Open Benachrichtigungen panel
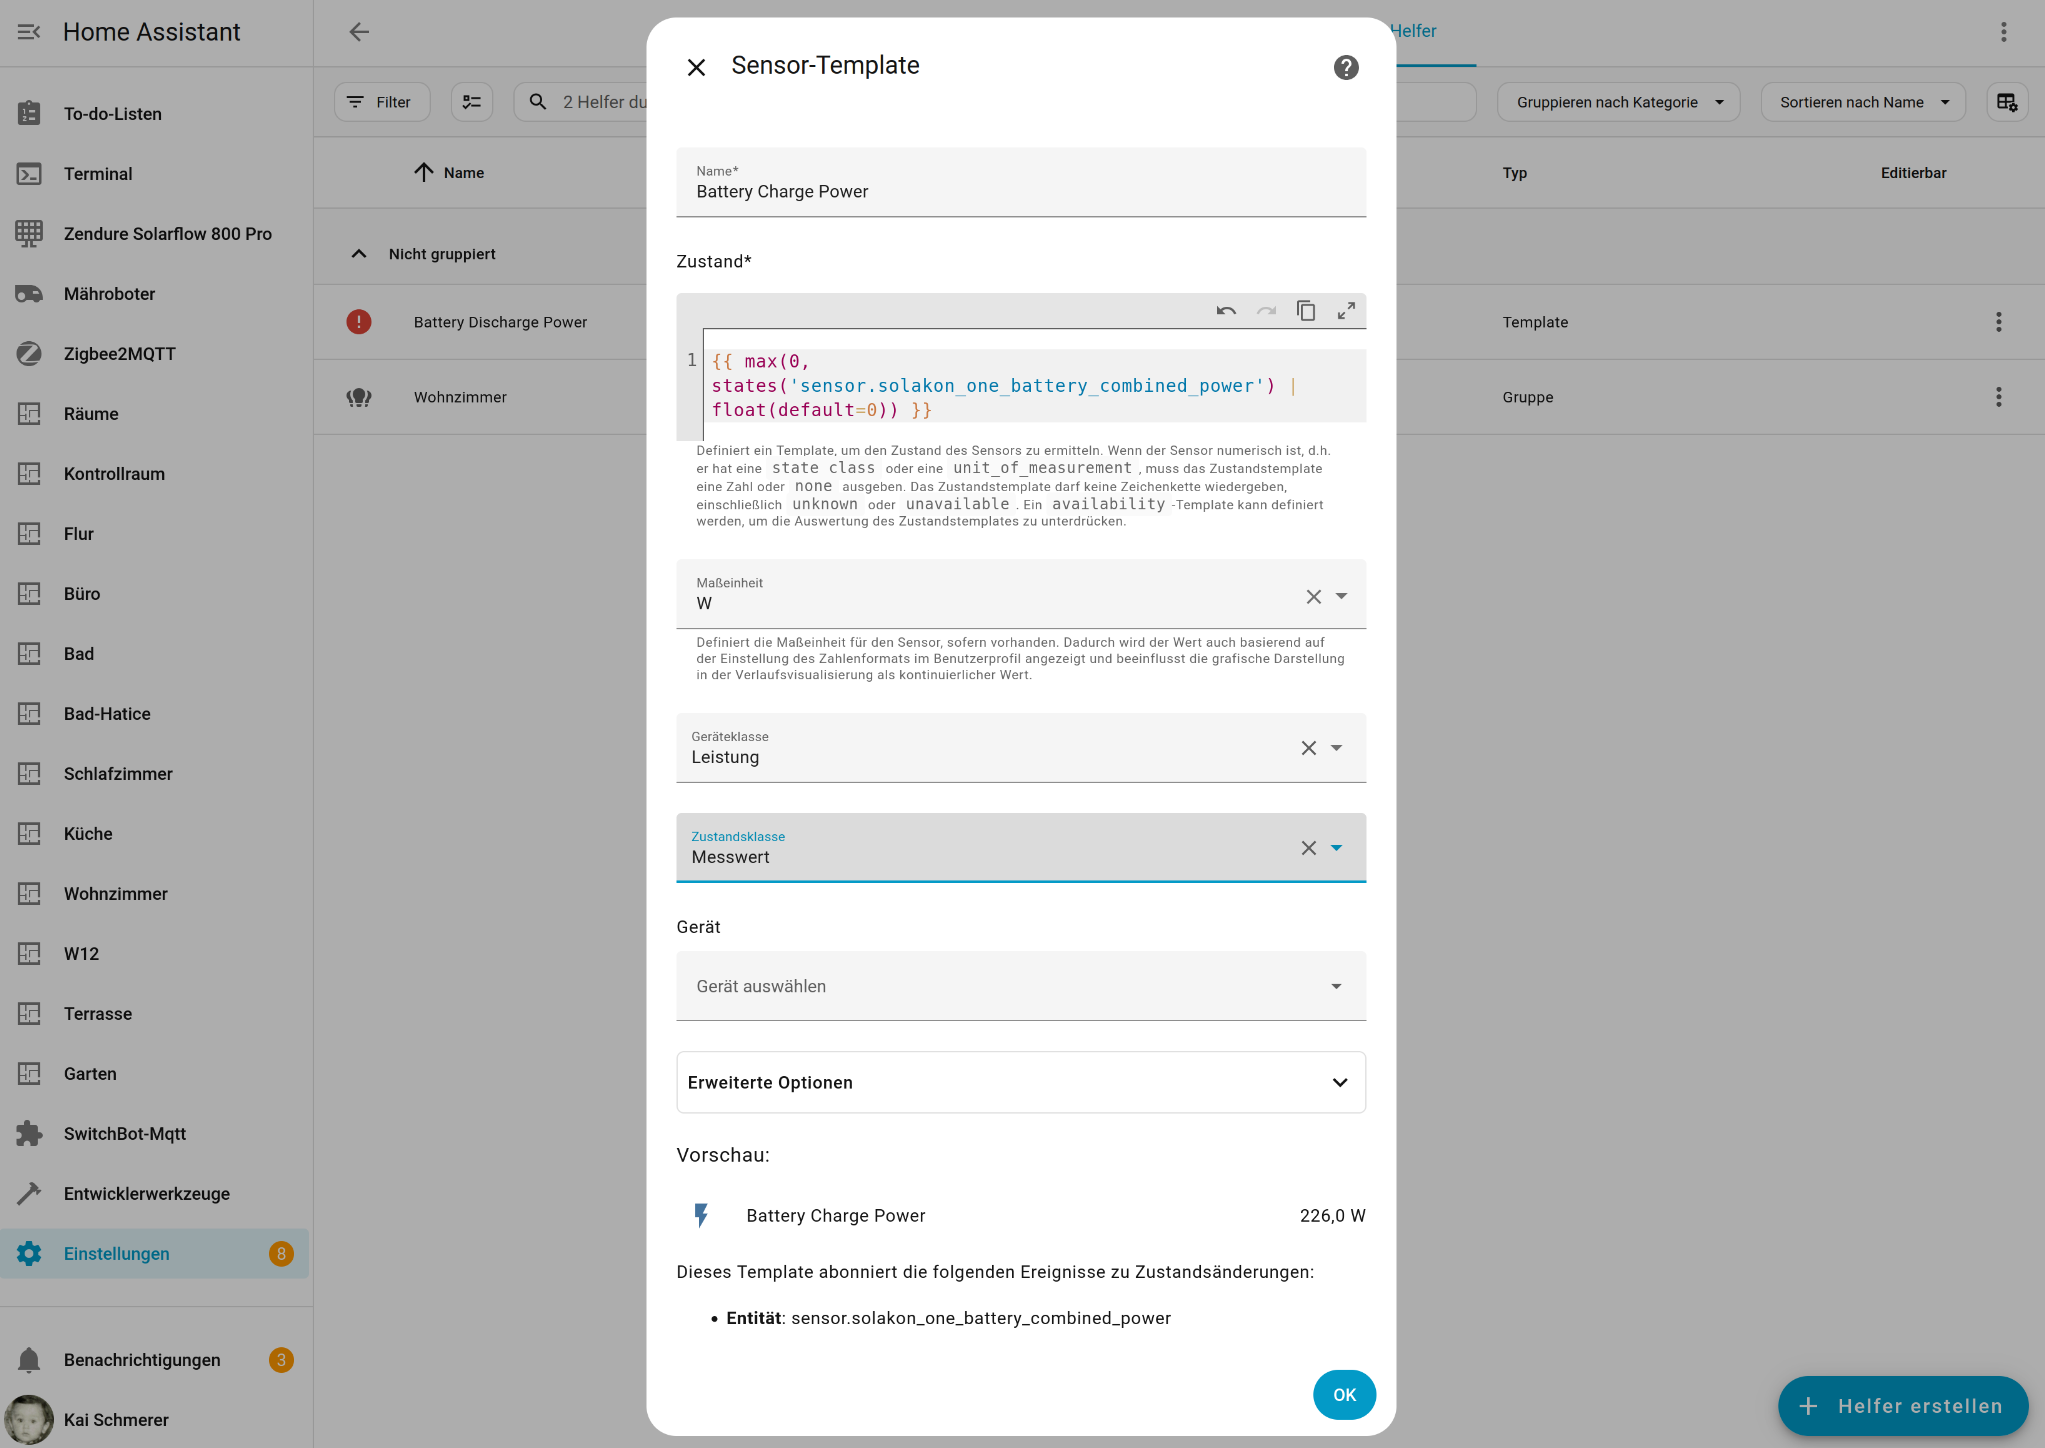The height and width of the screenshot is (1448, 2045). [142, 1360]
